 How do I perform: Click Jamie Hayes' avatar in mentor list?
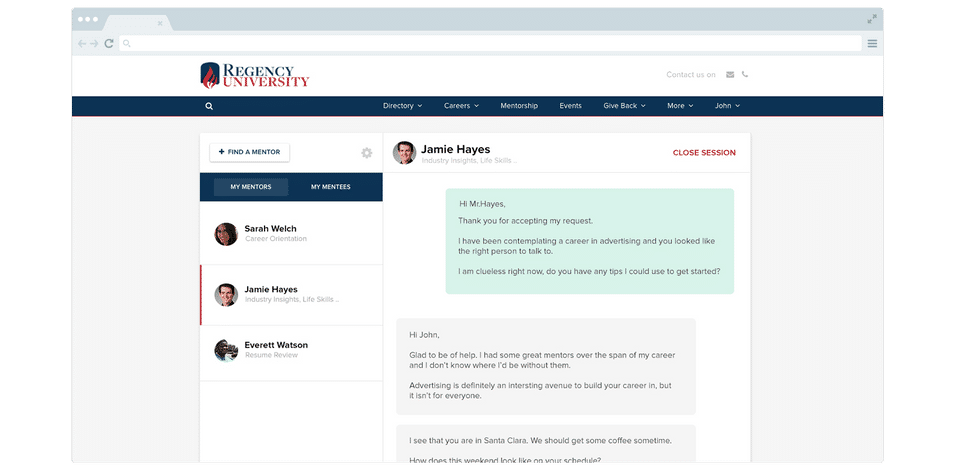(x=226, y=295)
